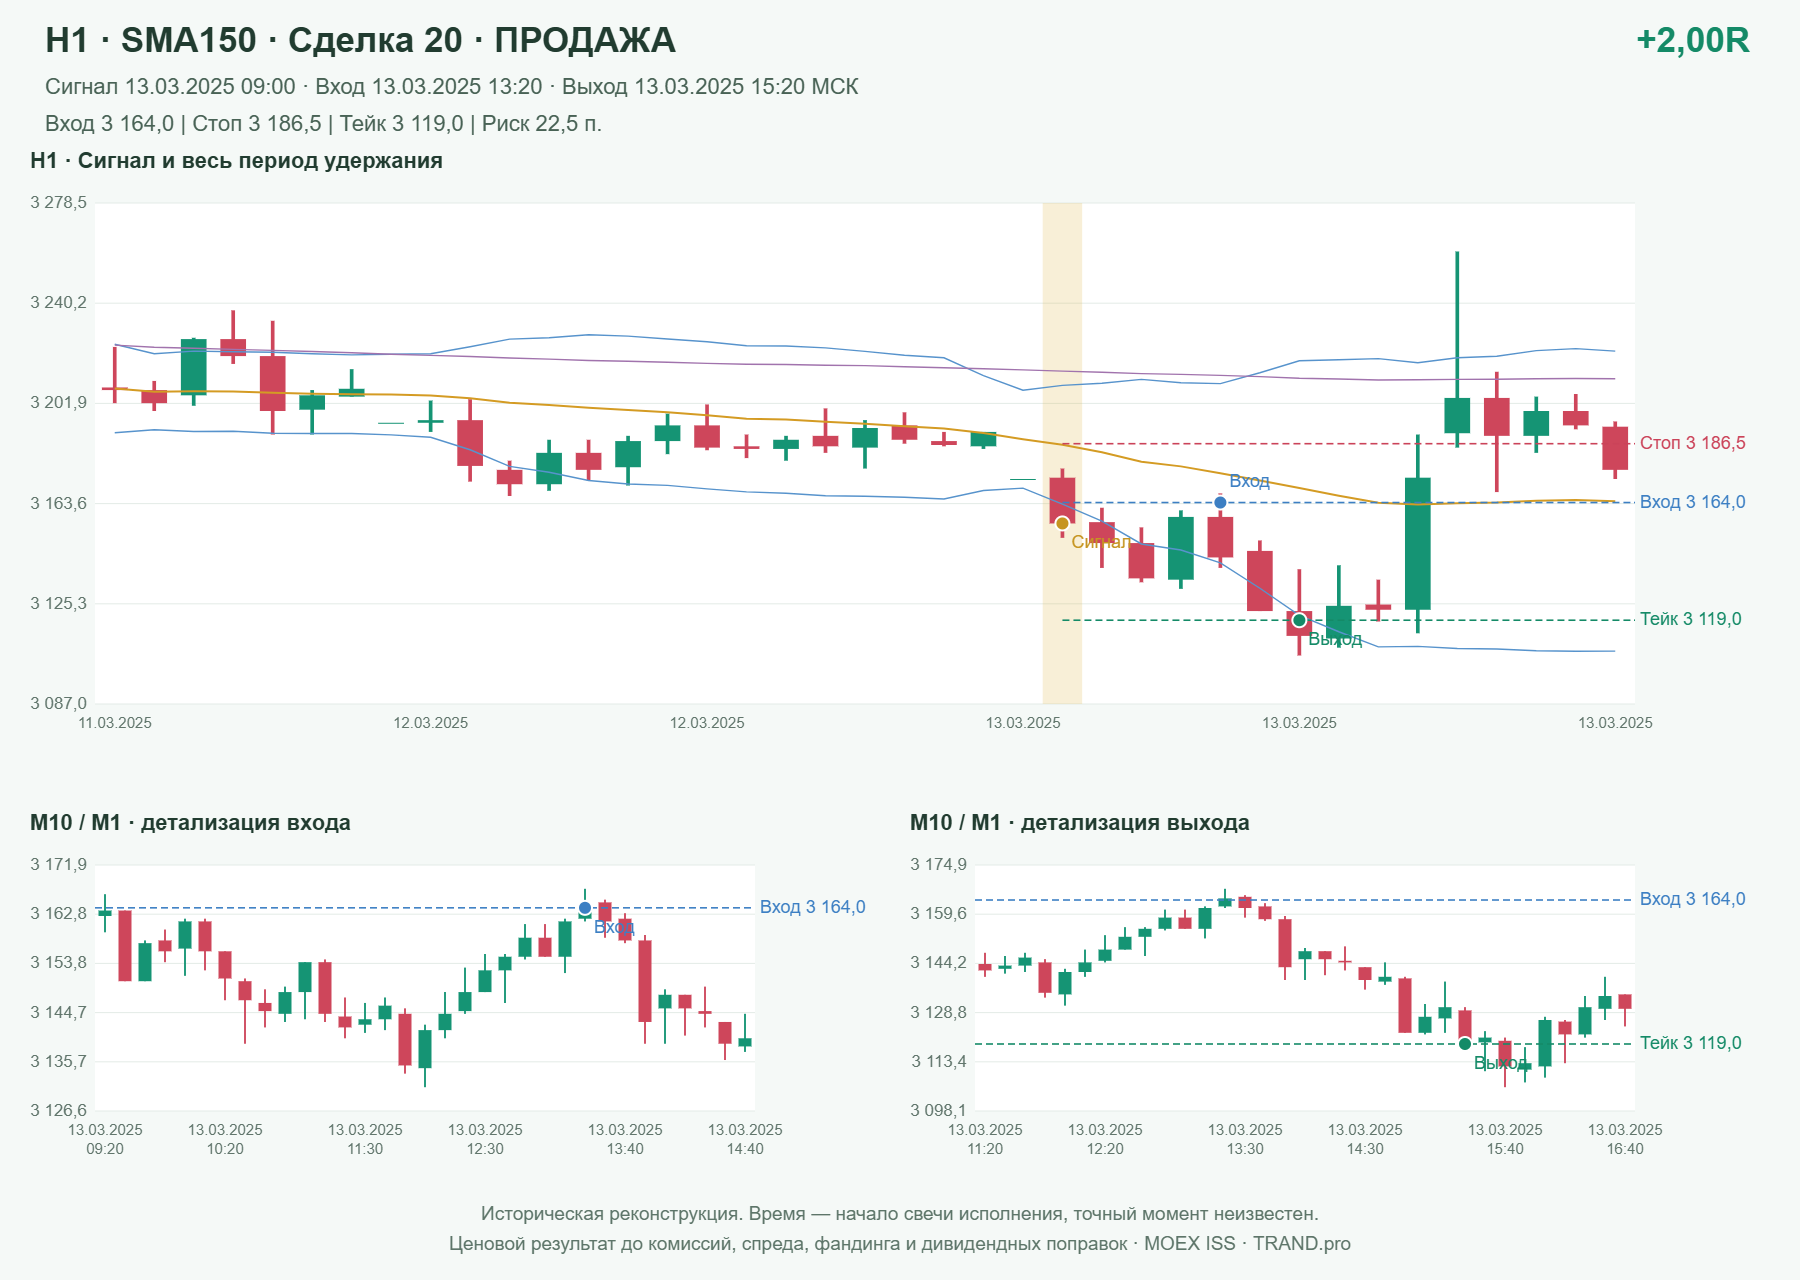Click the green Выход marker dot on H1 chart

[1299, 620]
